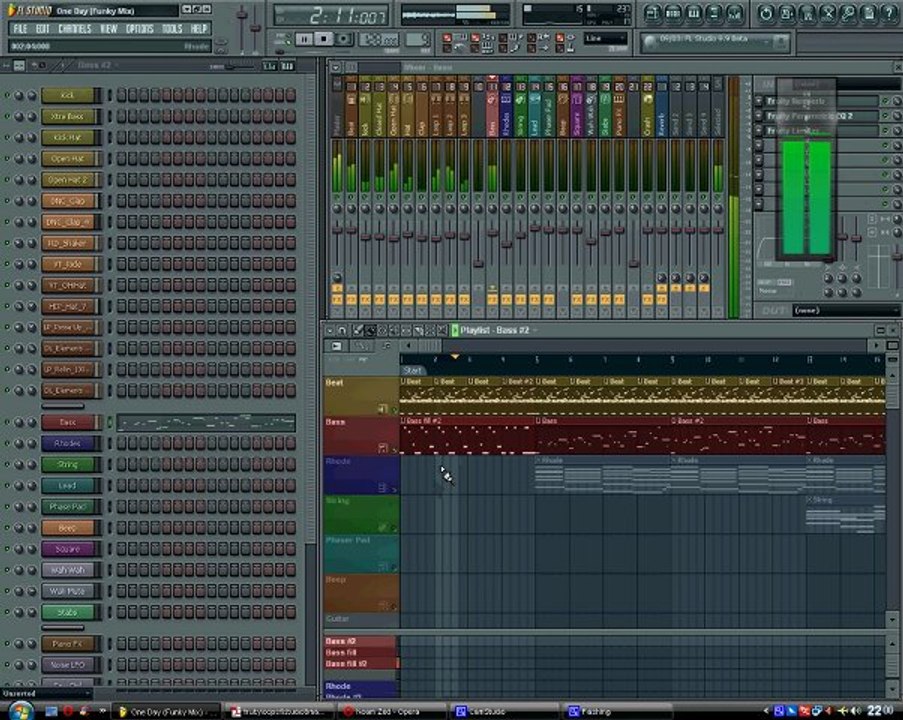
Task: Click the stop button in transport
Action: (x=324, y=39)
